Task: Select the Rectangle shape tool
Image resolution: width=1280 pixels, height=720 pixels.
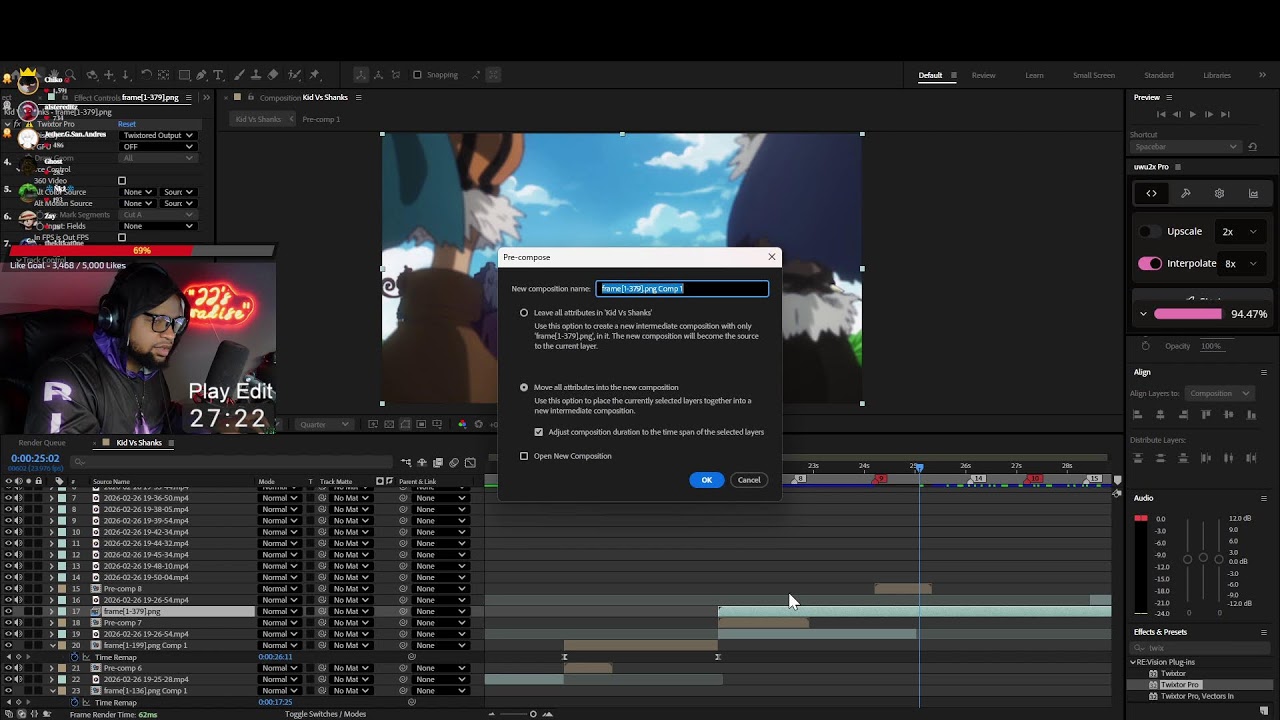Action: pos(184,75)
